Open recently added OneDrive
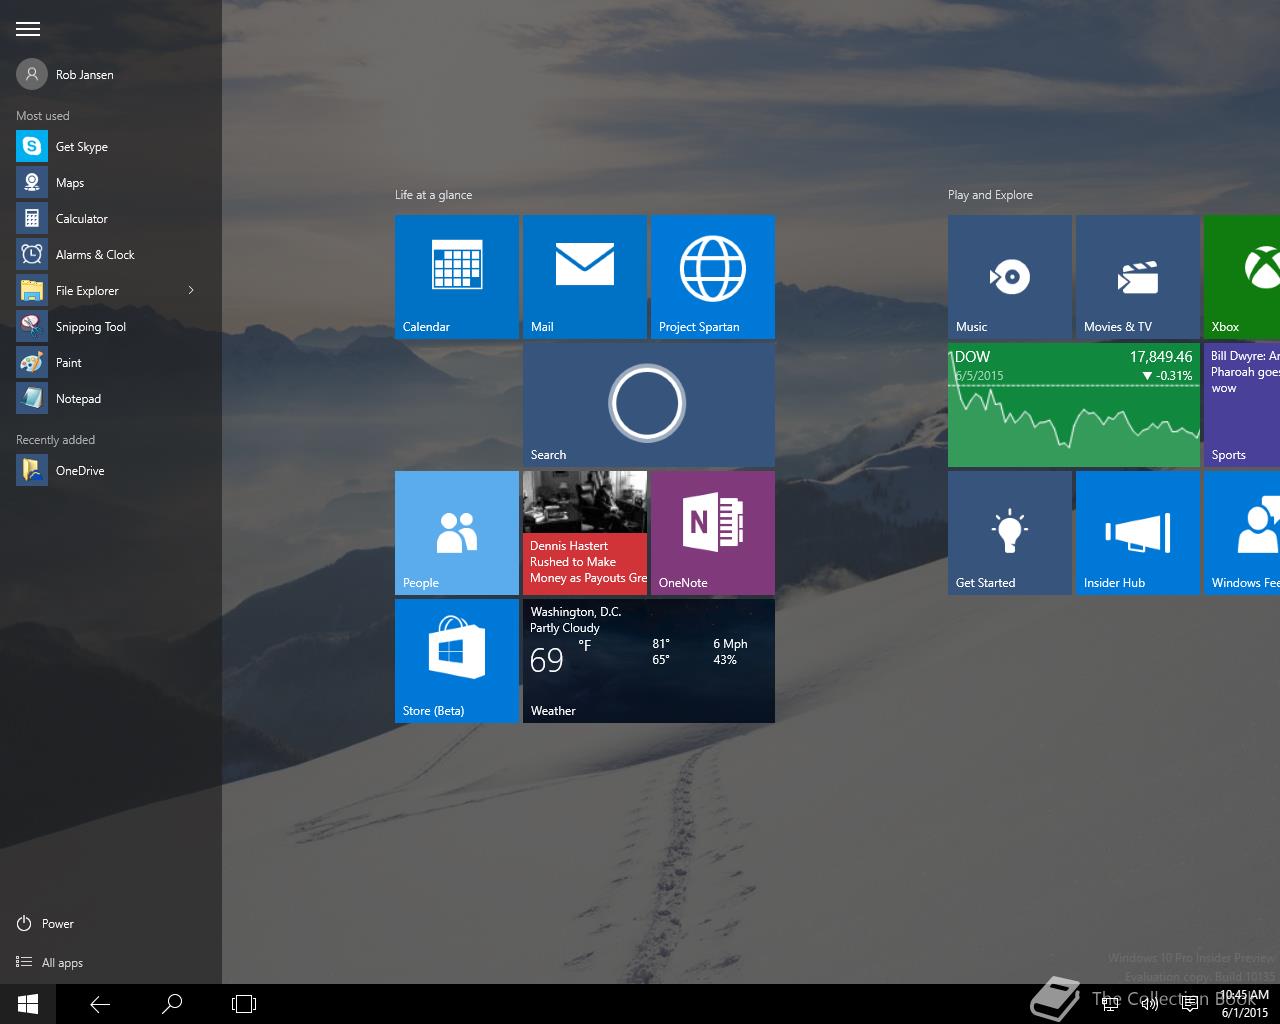1280x1024 pixels. tap(110, 470)
